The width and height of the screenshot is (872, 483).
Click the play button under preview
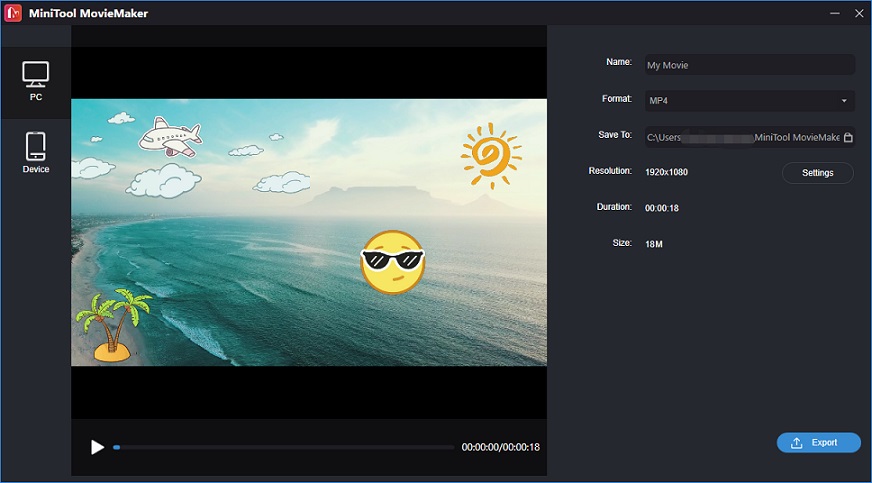(97, 447)
